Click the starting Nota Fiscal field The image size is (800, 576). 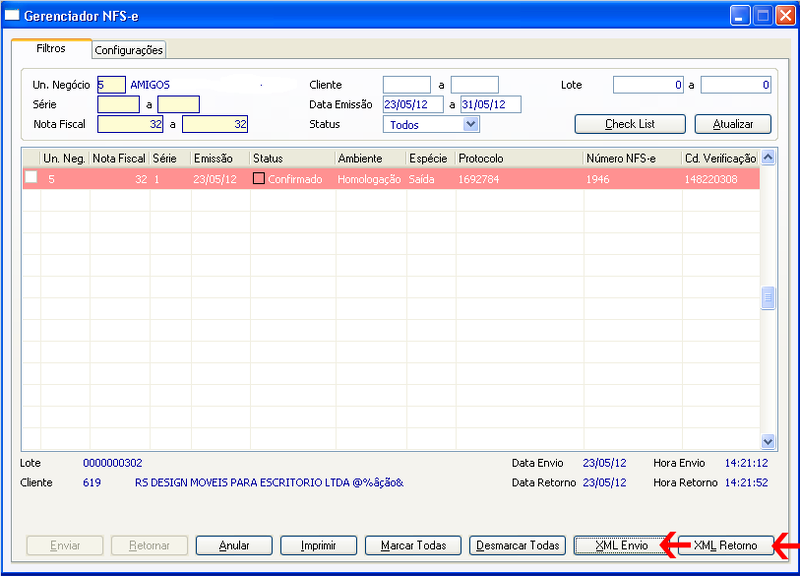(x=130, y=124)
